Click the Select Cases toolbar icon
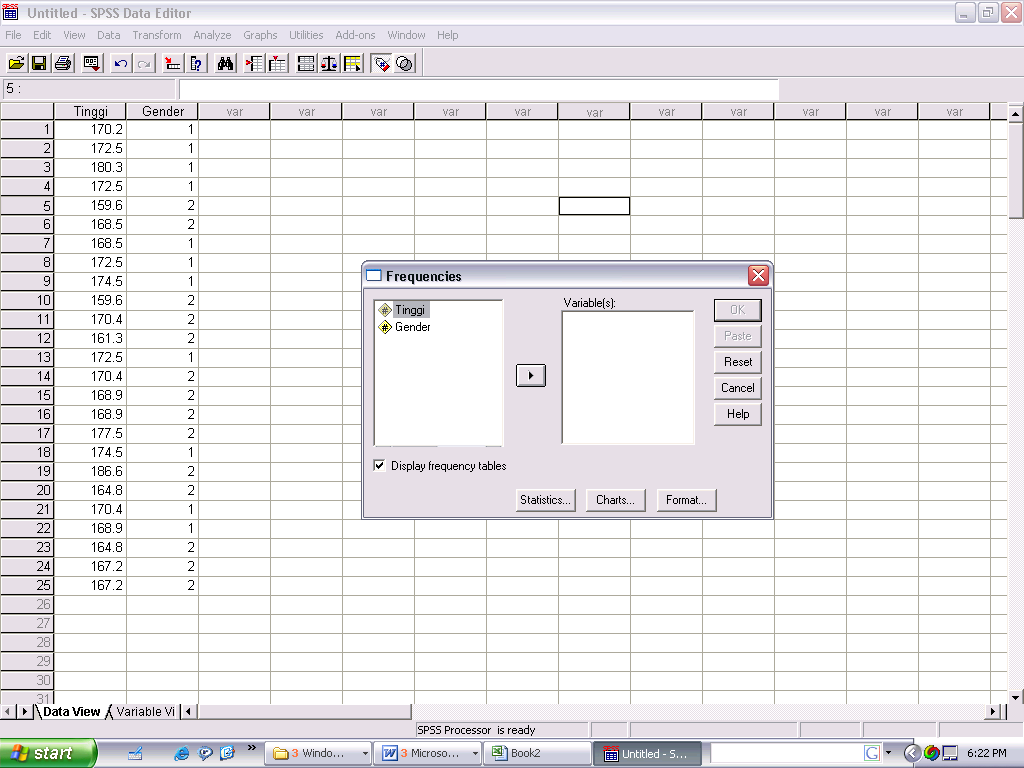The width and height of the screenshot is (1024, 768). pos(353,63)
